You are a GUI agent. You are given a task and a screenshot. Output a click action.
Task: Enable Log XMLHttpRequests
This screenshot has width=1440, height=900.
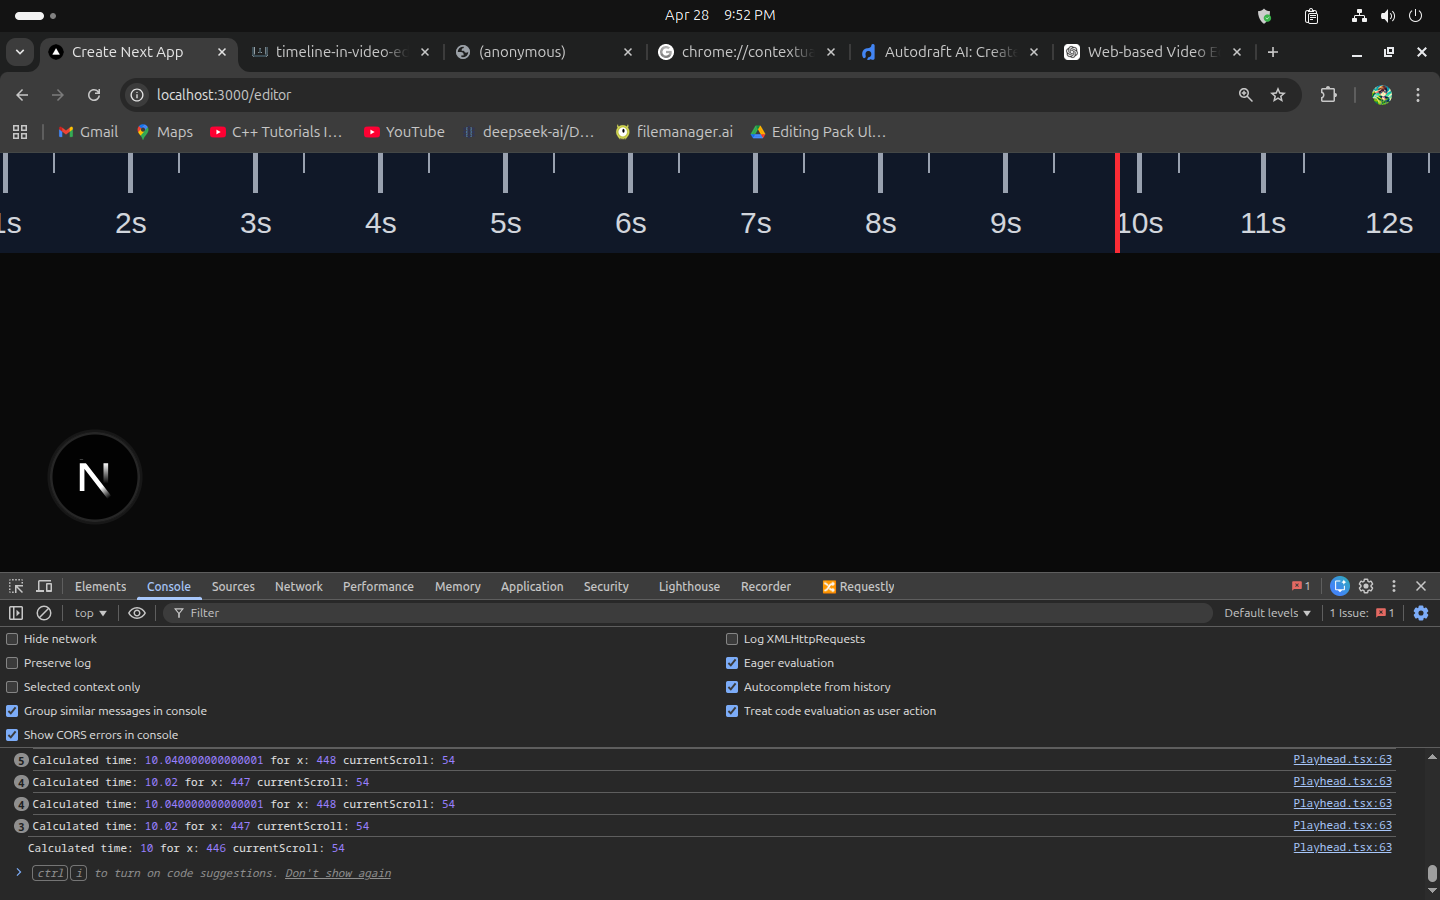pos(732,639)
